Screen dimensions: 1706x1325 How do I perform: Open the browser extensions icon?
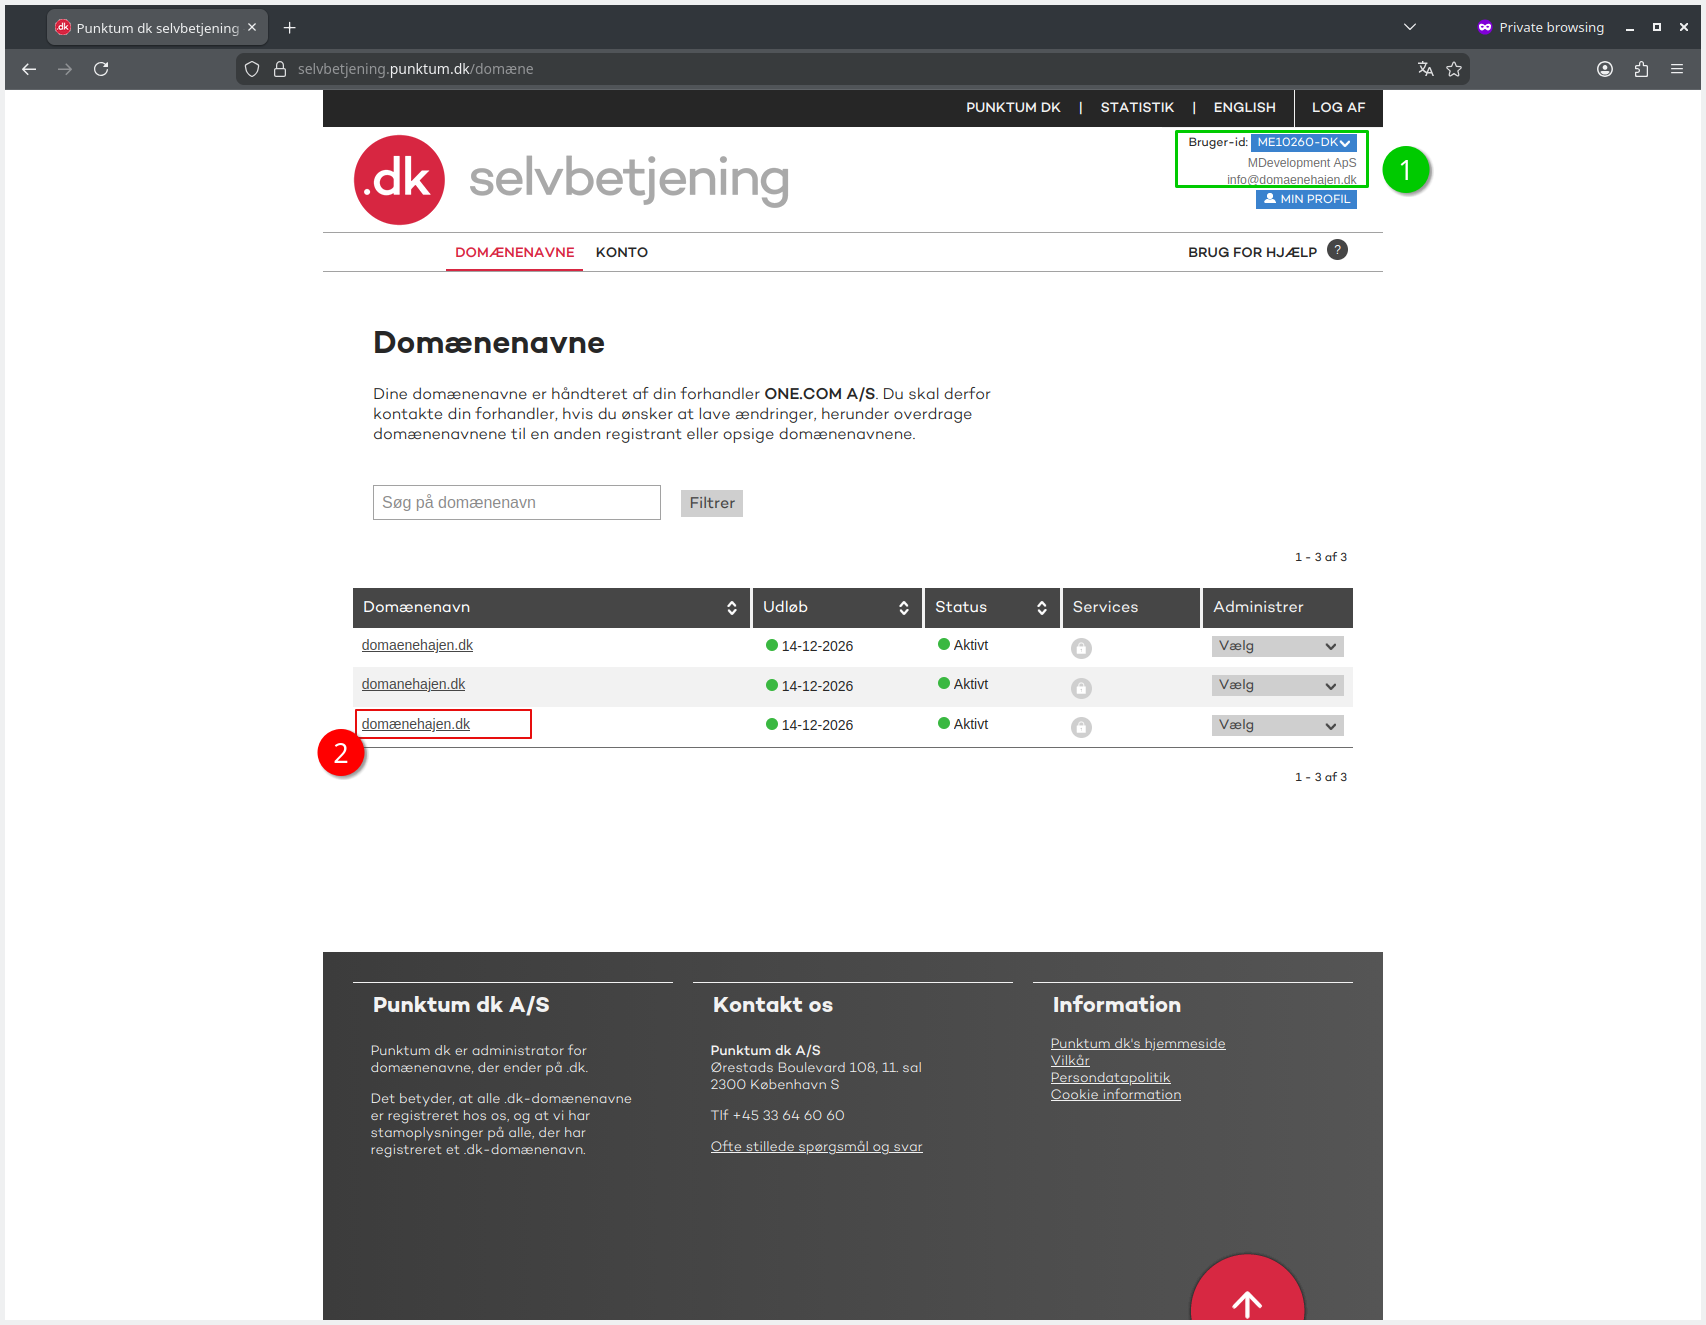1641,69
